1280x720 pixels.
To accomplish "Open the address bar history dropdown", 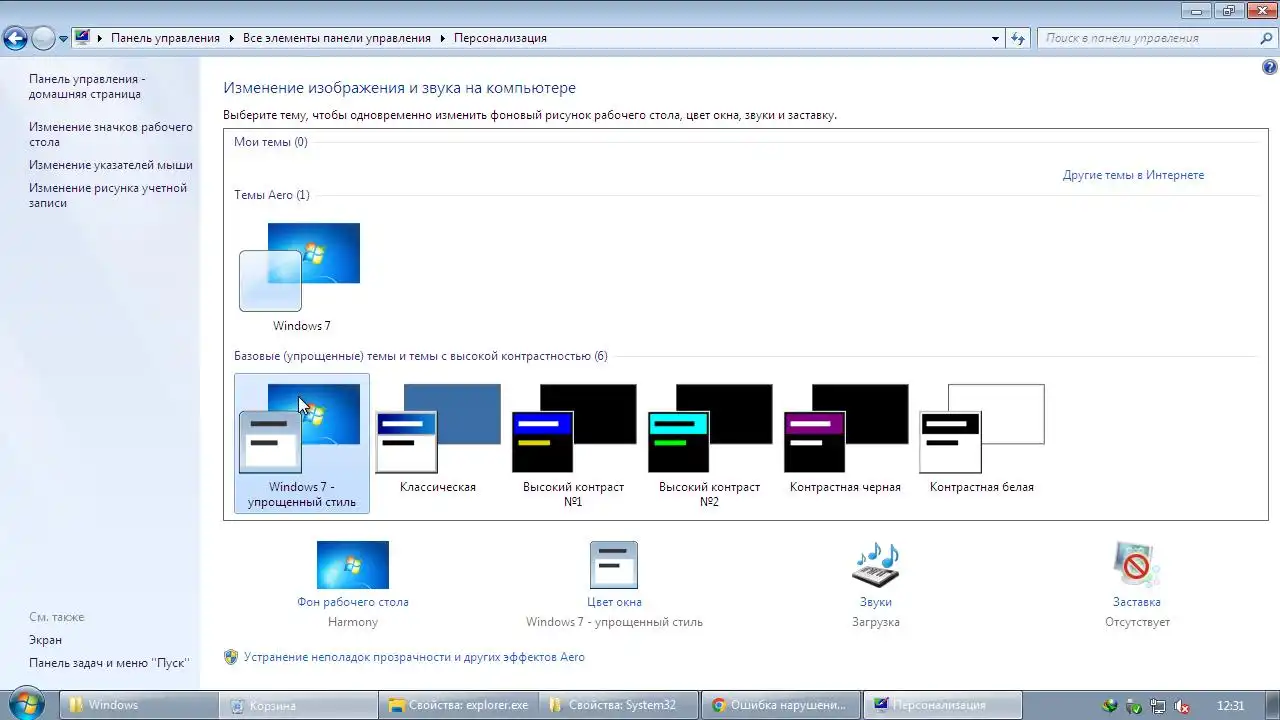I will [x=995, y=39].
